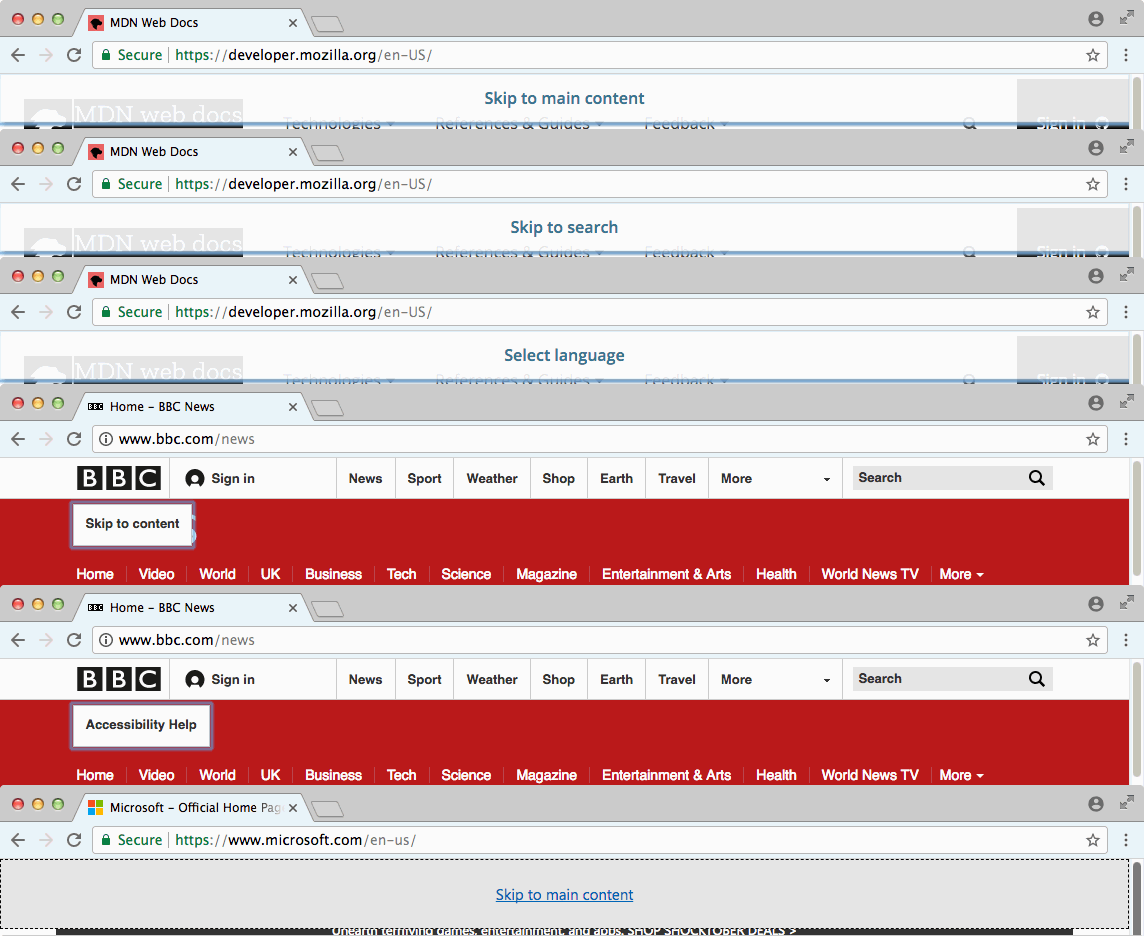The image size is (1144, 936).
Task: Expand red-bar More menu in BBC "Accessibility Help" window
Action: (962, 775)
